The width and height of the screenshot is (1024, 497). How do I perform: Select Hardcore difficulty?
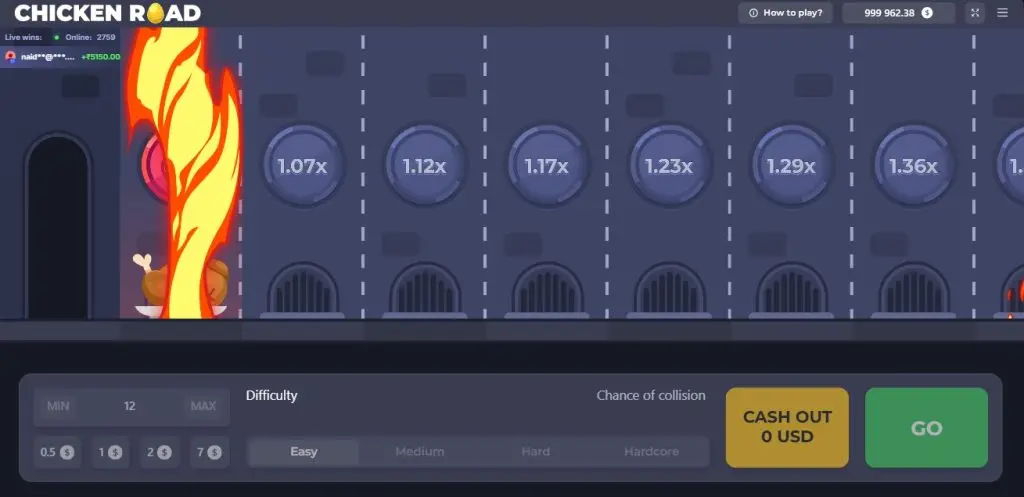coord(651,452)
